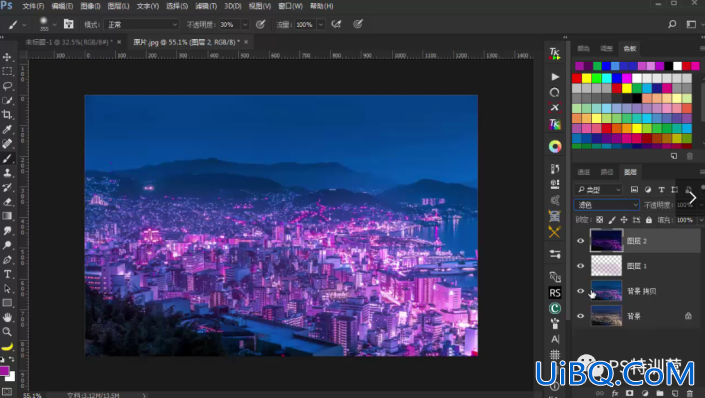Image resolution: width=705 pixels, height=398 pixels.
Task: Toggle lock image pixels brush icon
Action: tap(611, 220)
